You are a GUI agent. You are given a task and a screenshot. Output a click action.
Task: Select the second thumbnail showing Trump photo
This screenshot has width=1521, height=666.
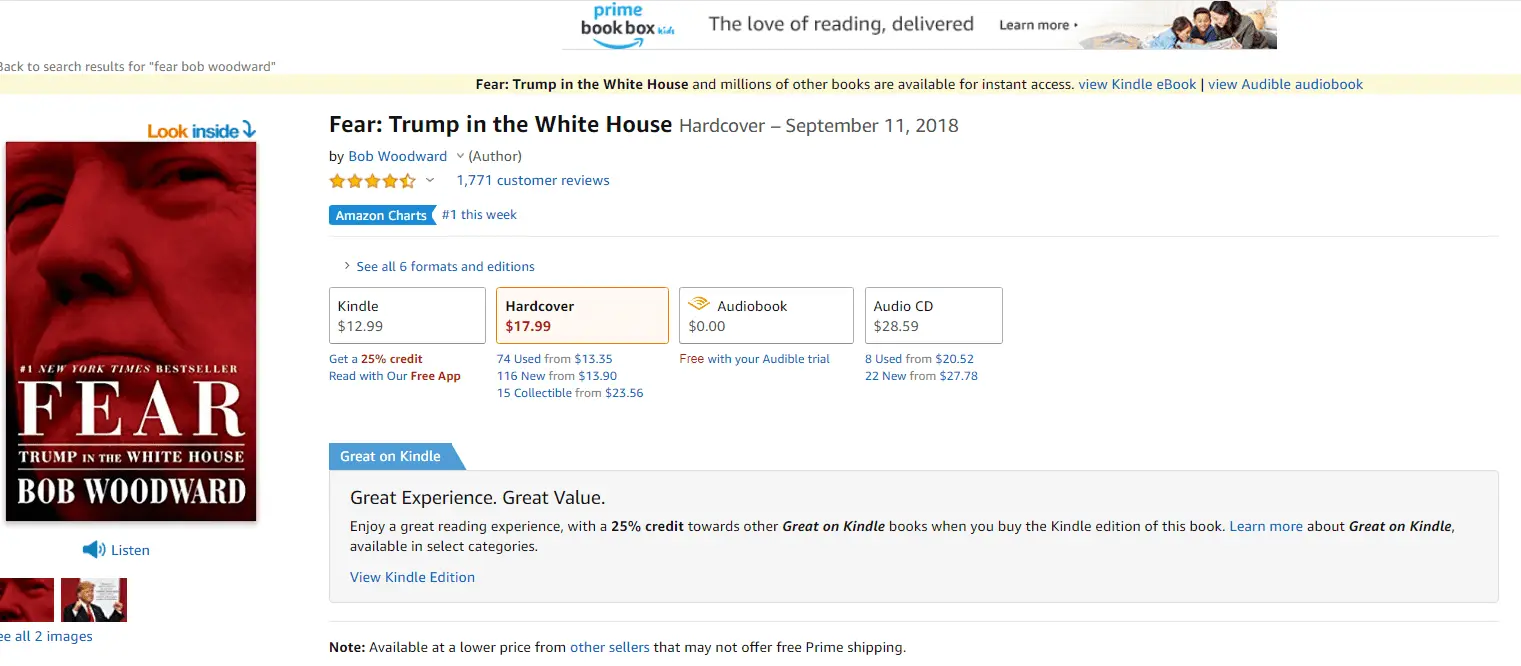(94, 600)
